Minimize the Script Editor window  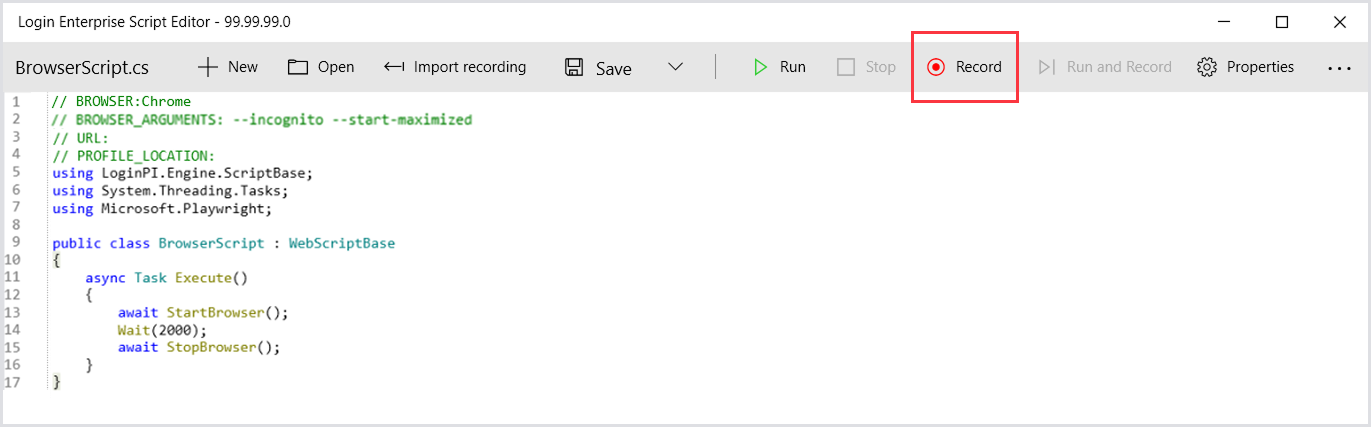pos(1224,22)
